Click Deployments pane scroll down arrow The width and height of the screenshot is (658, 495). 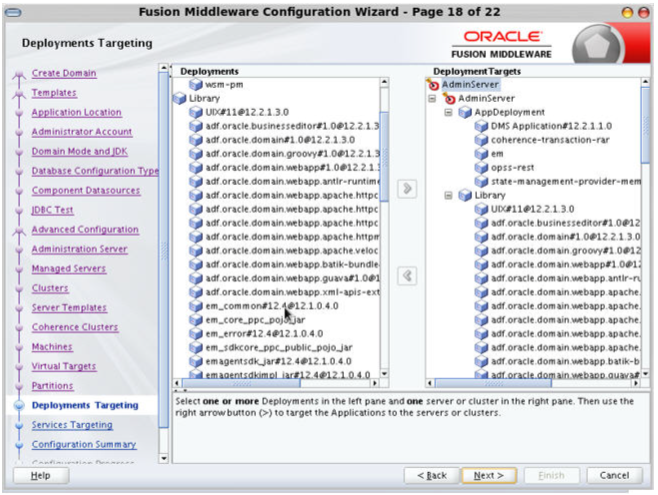tap(384, 373)
